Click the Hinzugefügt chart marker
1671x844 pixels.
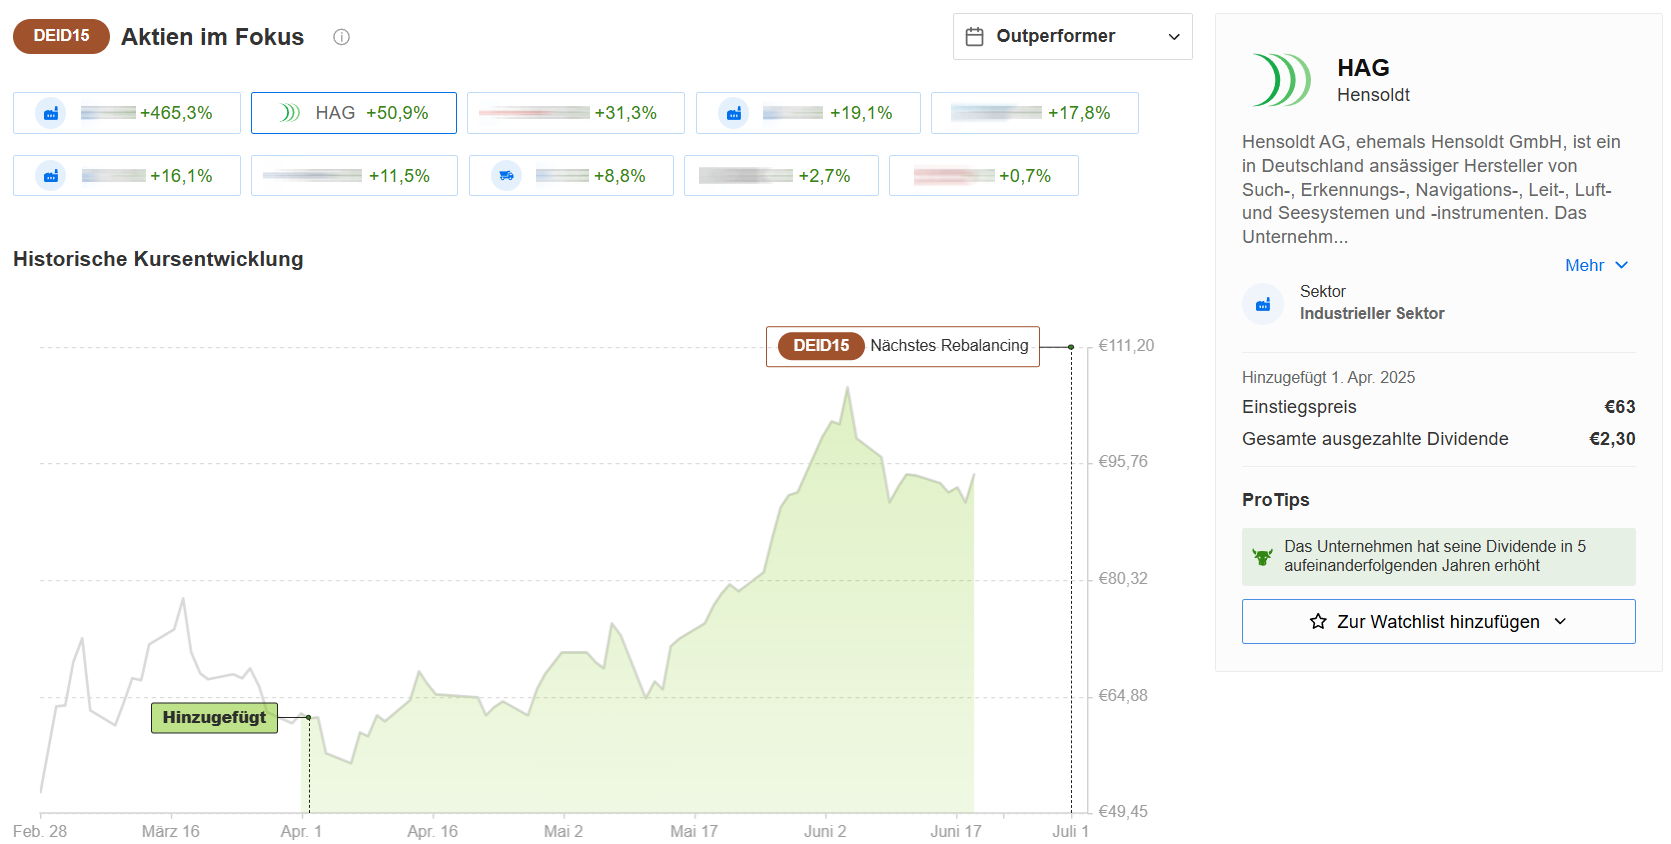tap(214, 718)
